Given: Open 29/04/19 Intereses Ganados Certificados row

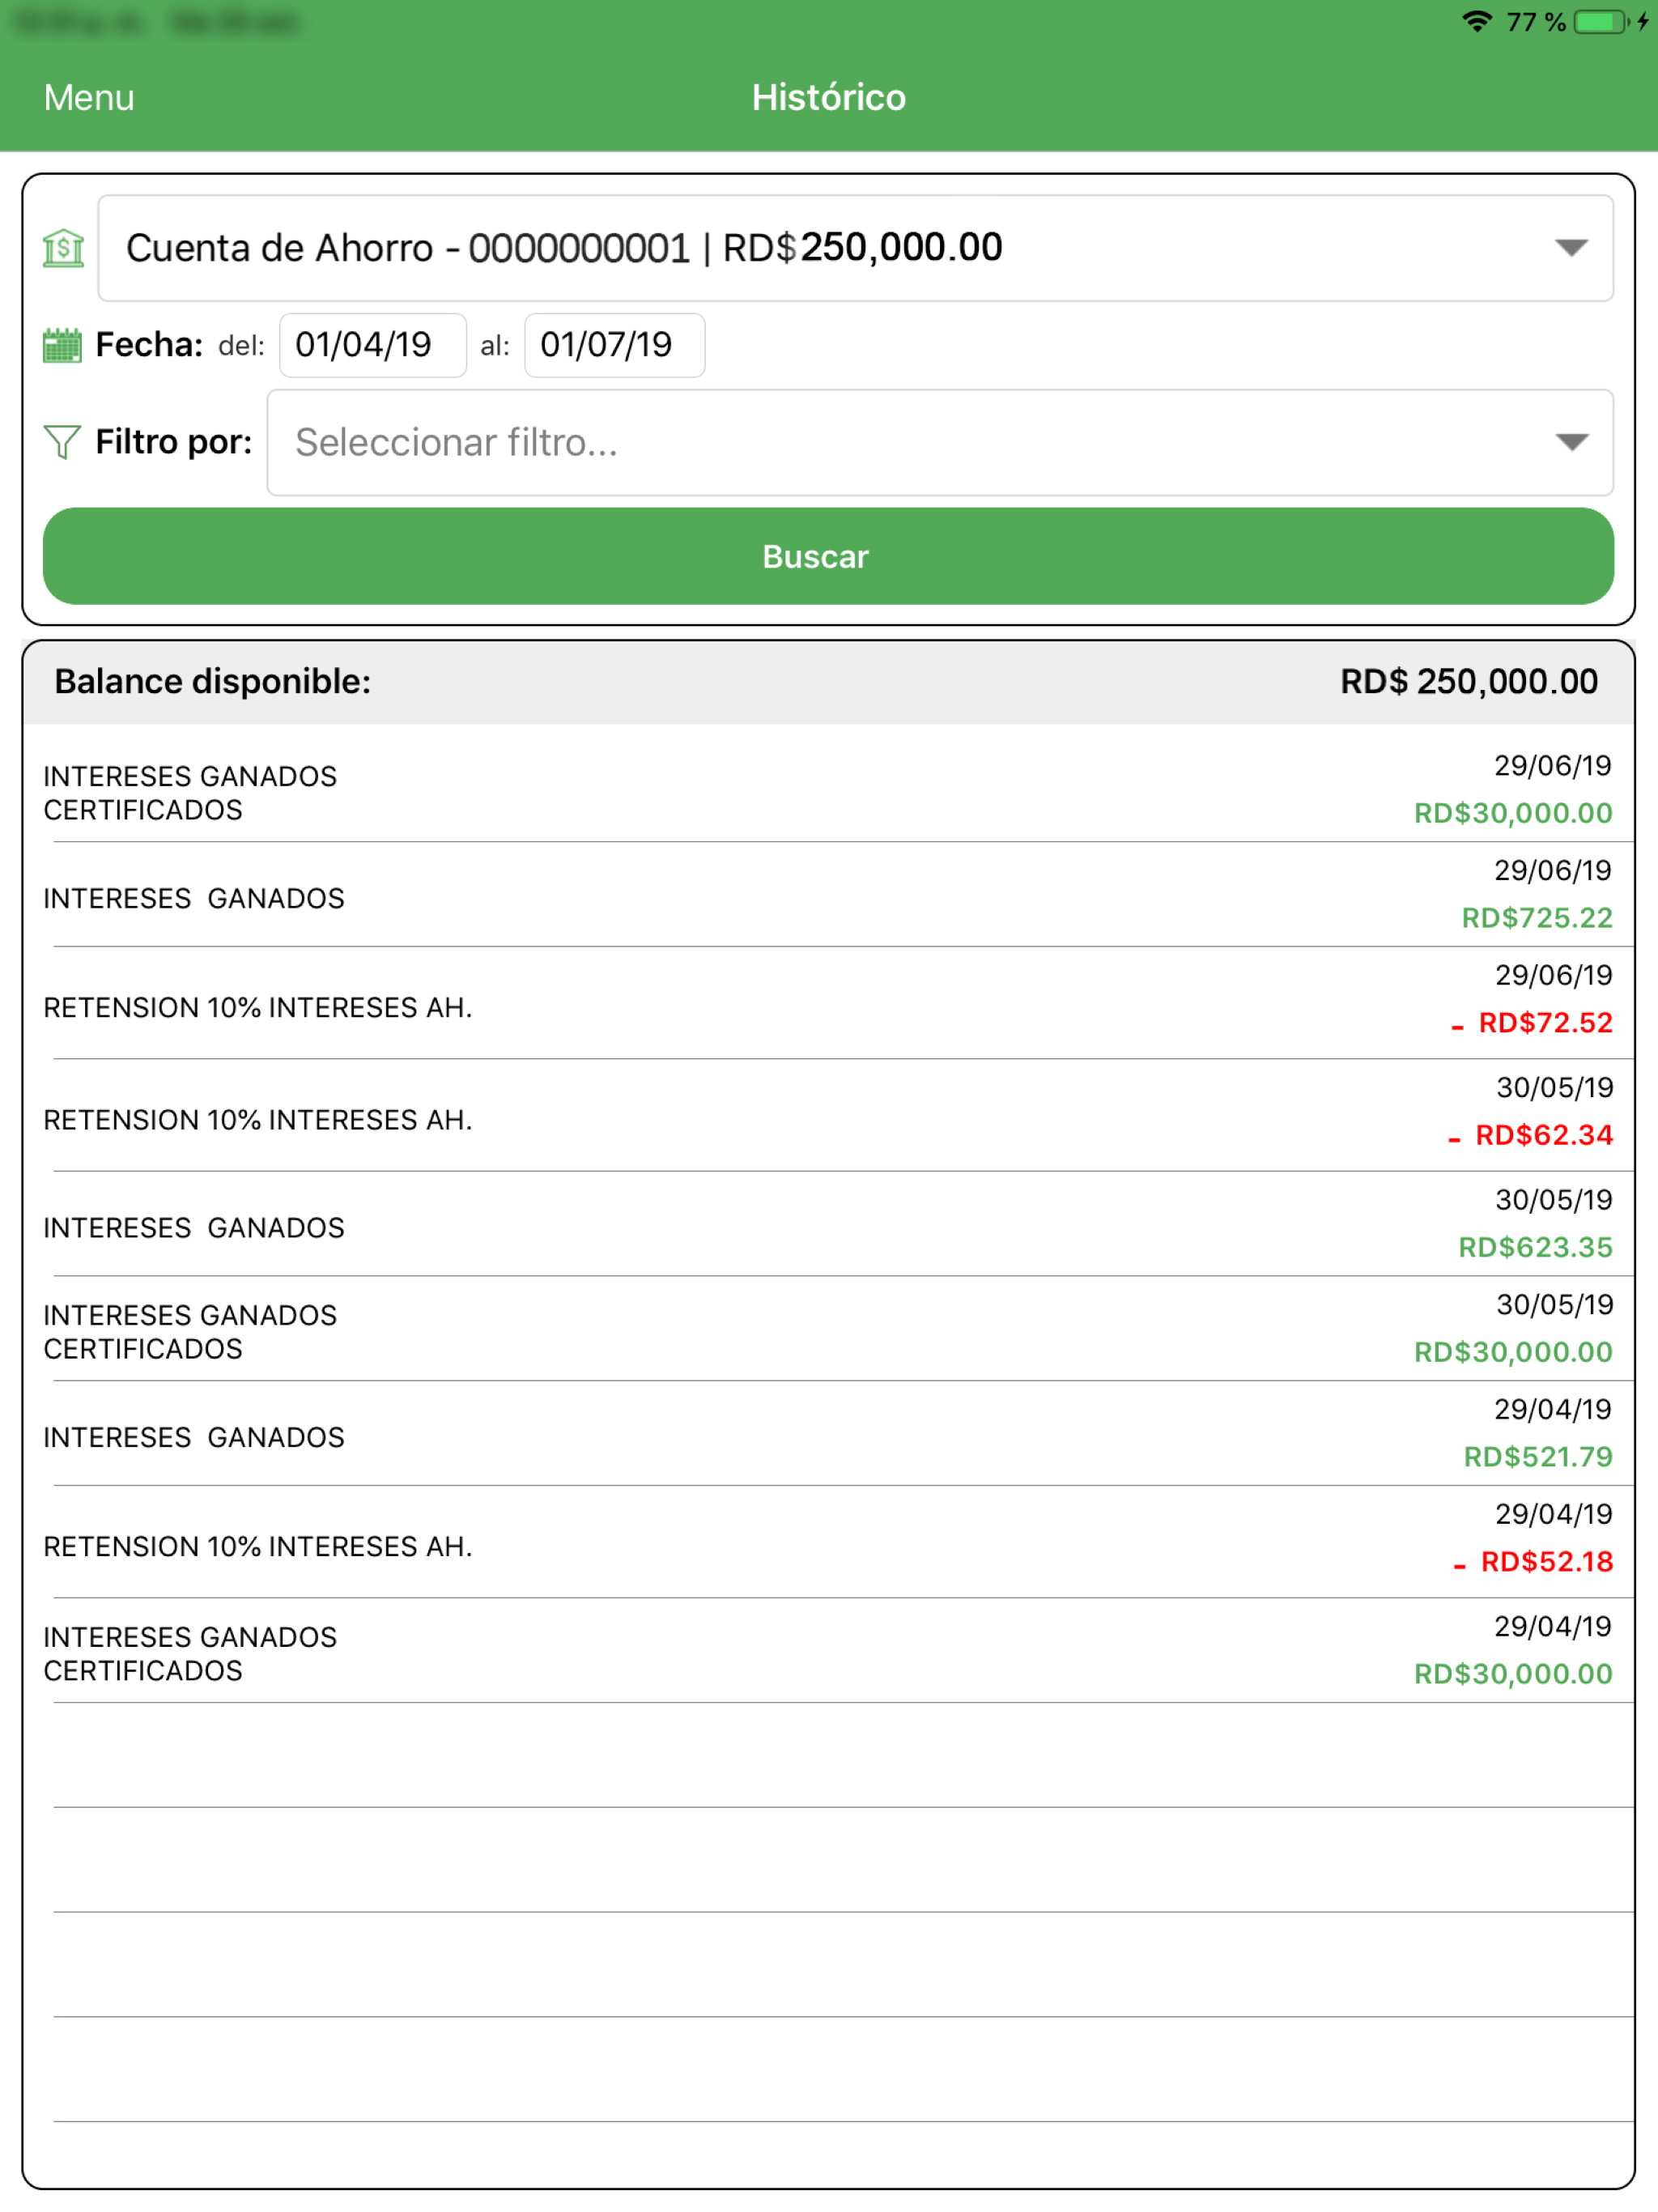Looking at the screenshot, I should (828, 1650).
